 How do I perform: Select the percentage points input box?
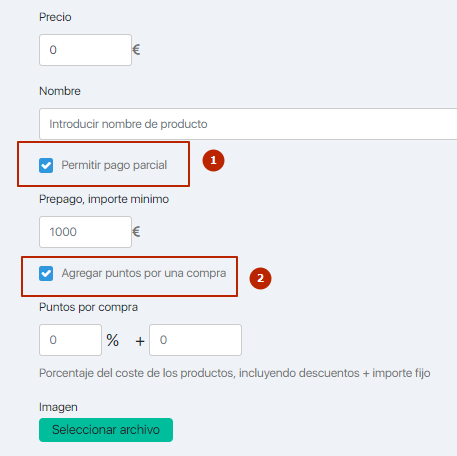(70, 340)
